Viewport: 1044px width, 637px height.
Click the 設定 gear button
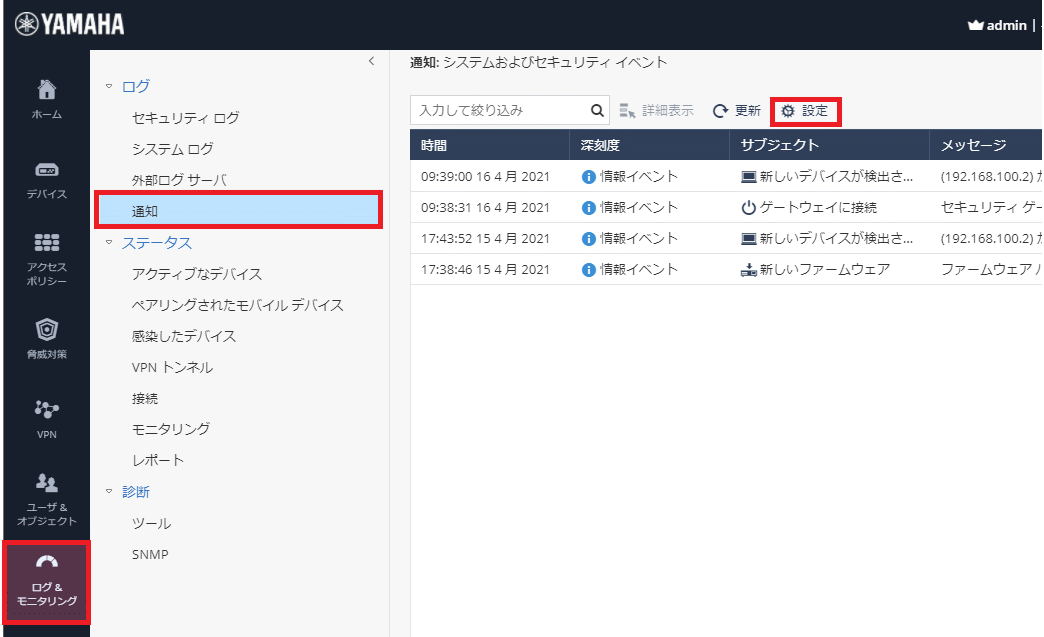point(805,111)
